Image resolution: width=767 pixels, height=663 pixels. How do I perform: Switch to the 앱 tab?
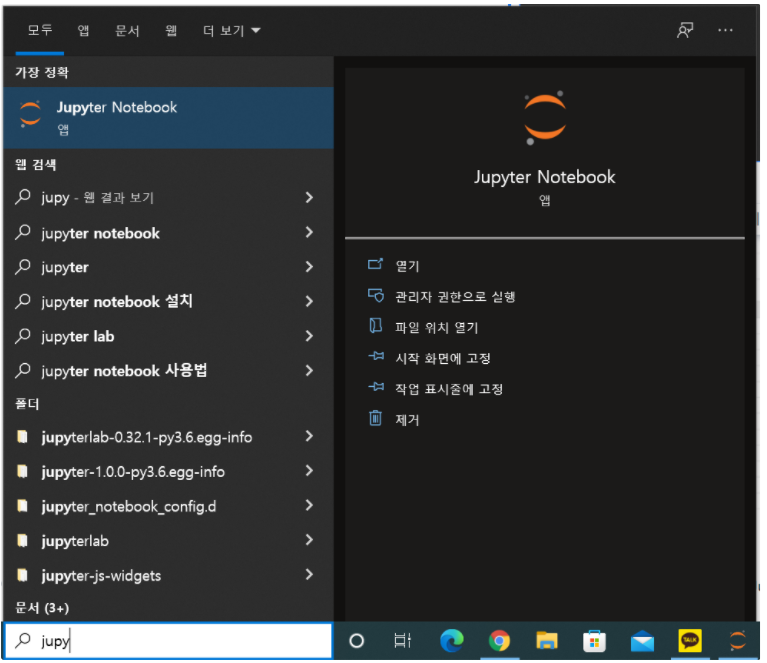pos(84,31)
